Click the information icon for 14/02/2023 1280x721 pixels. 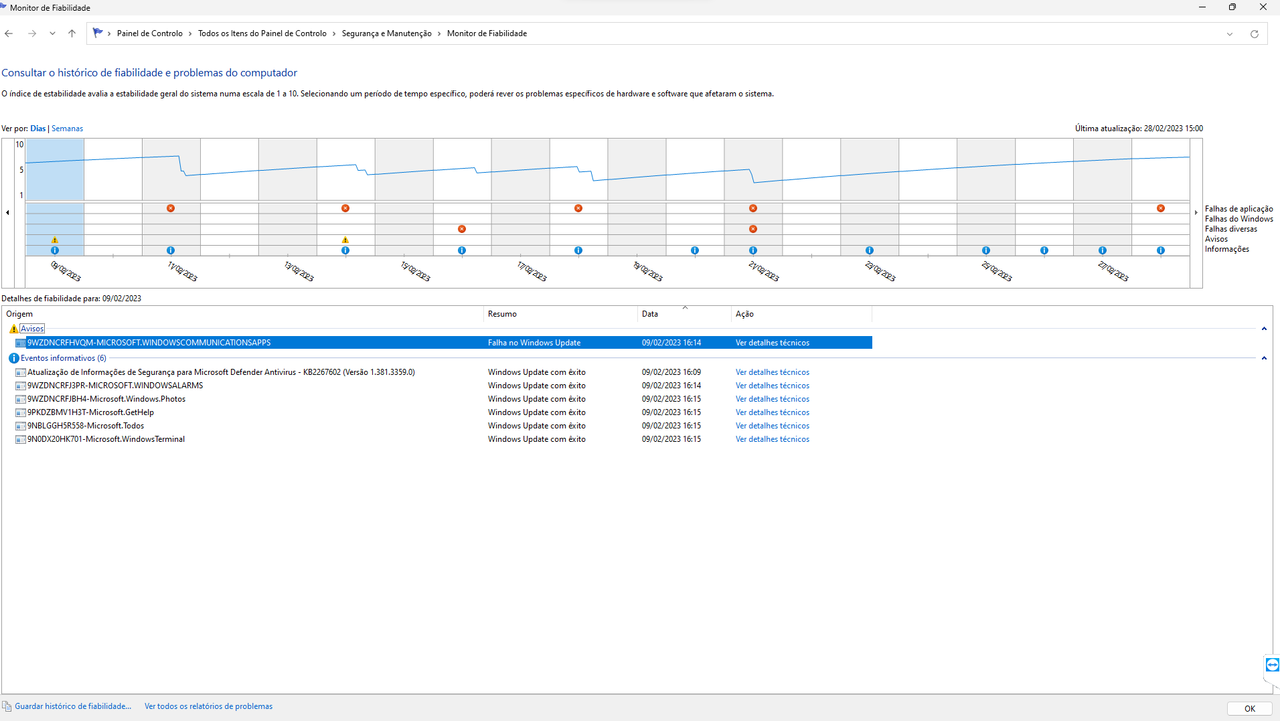click(x=345, y=250)
